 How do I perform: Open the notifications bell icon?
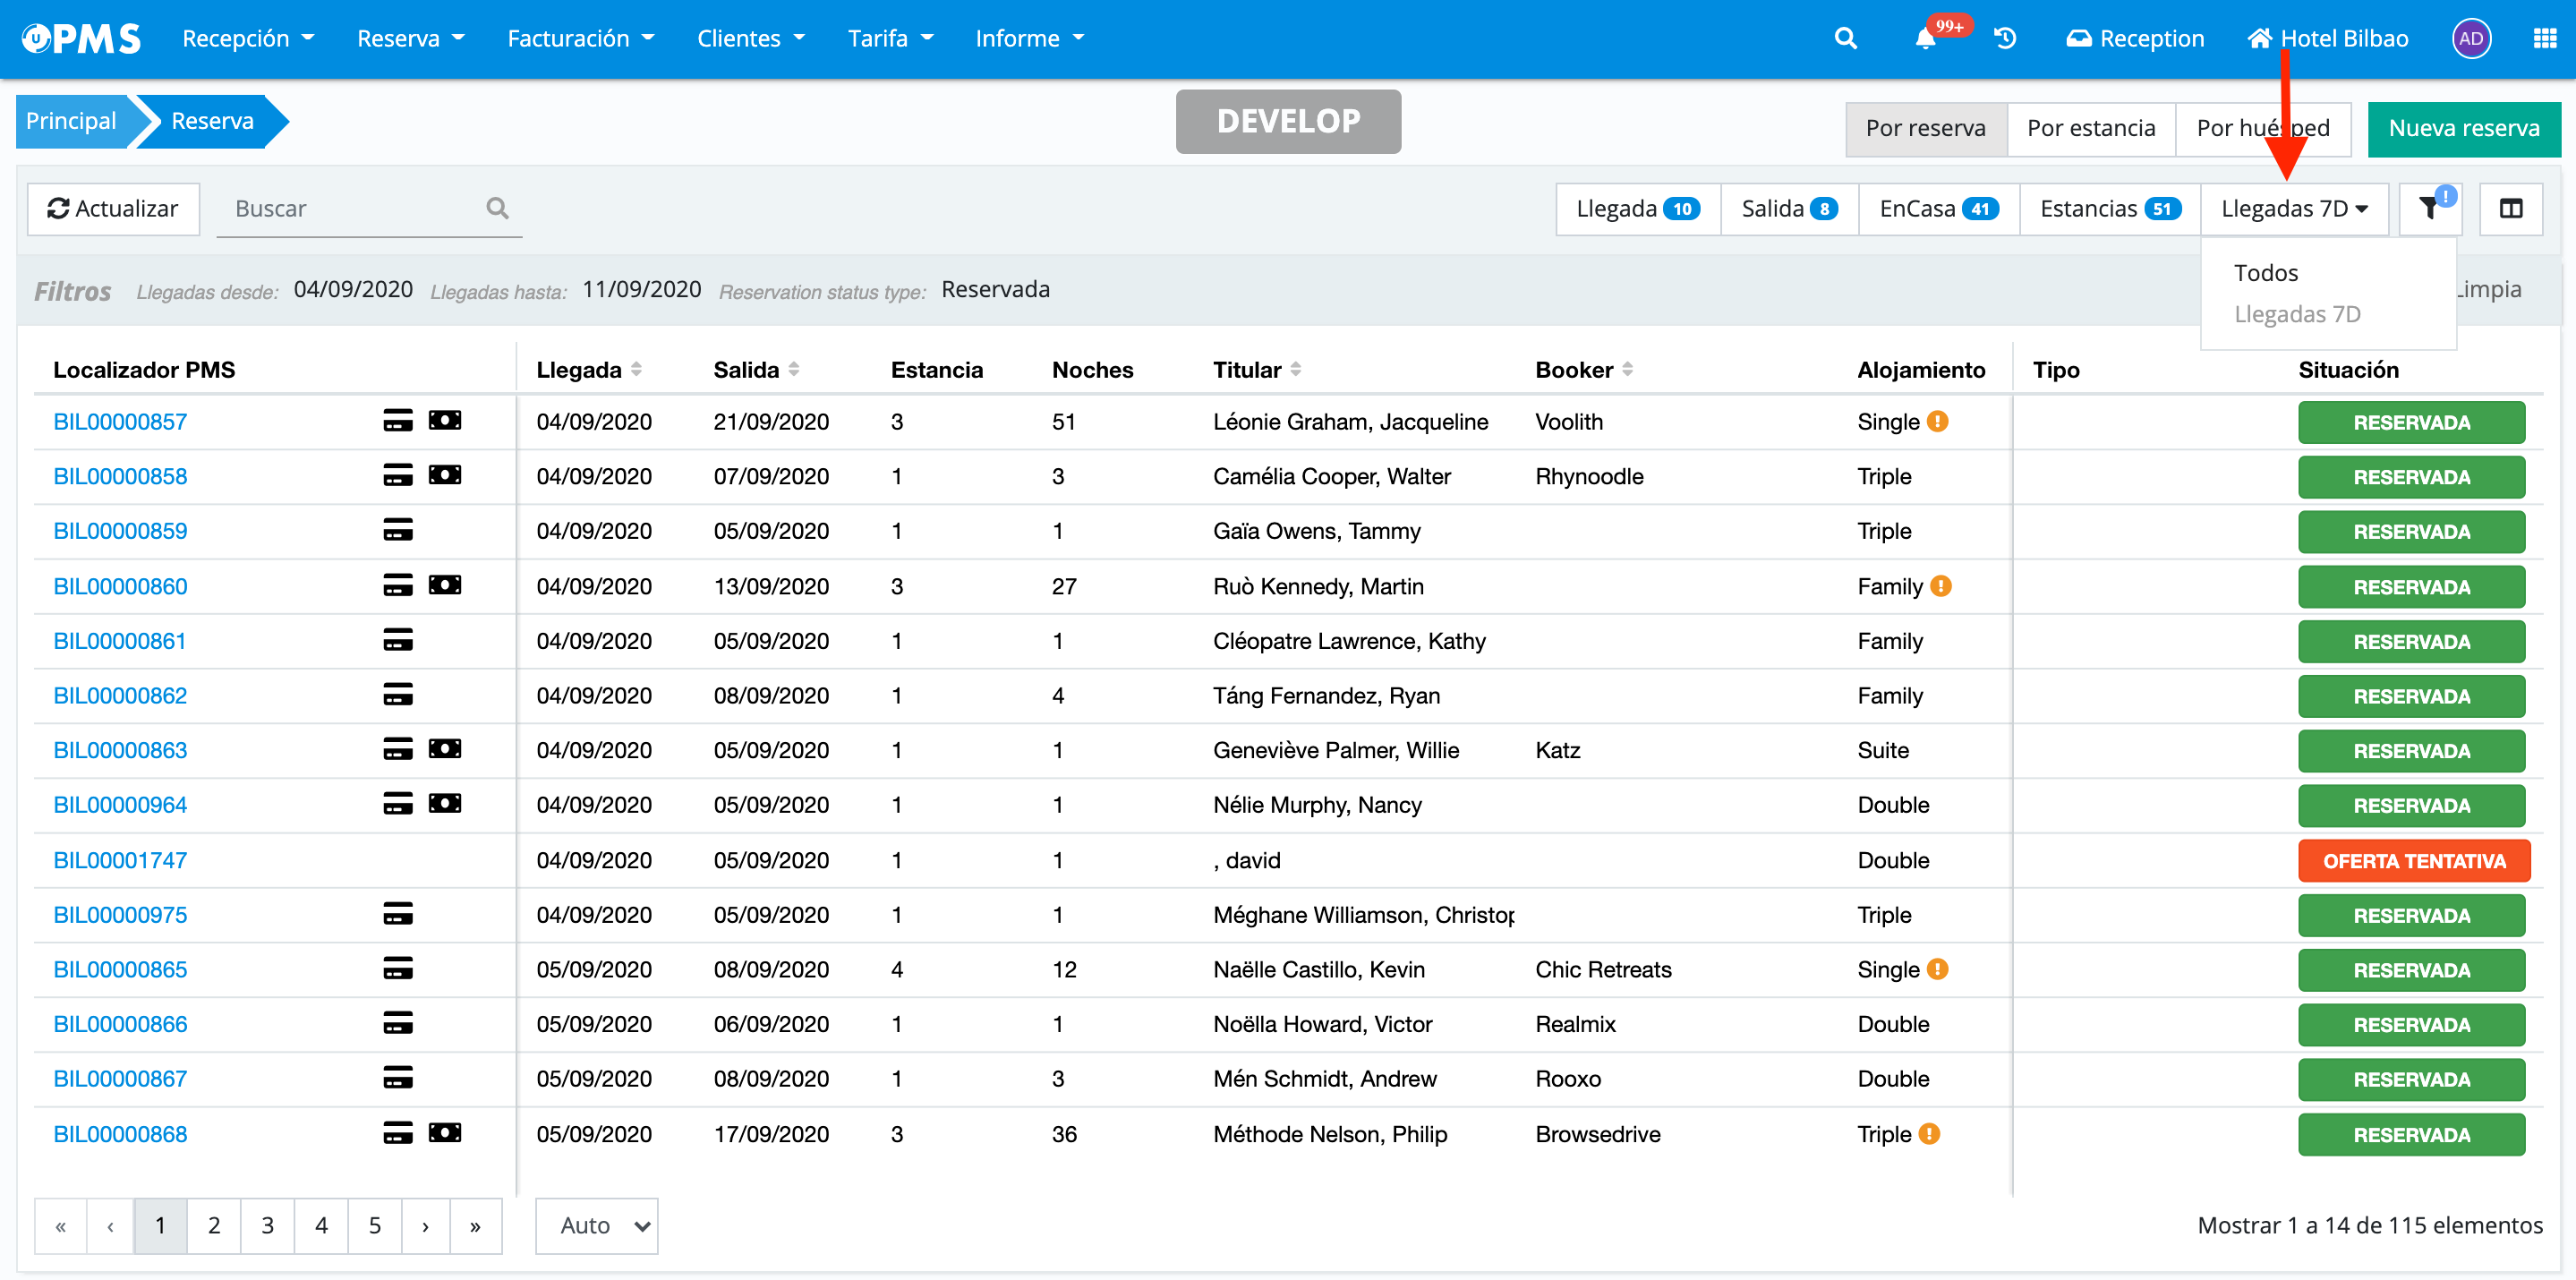tap(1924, 39)
